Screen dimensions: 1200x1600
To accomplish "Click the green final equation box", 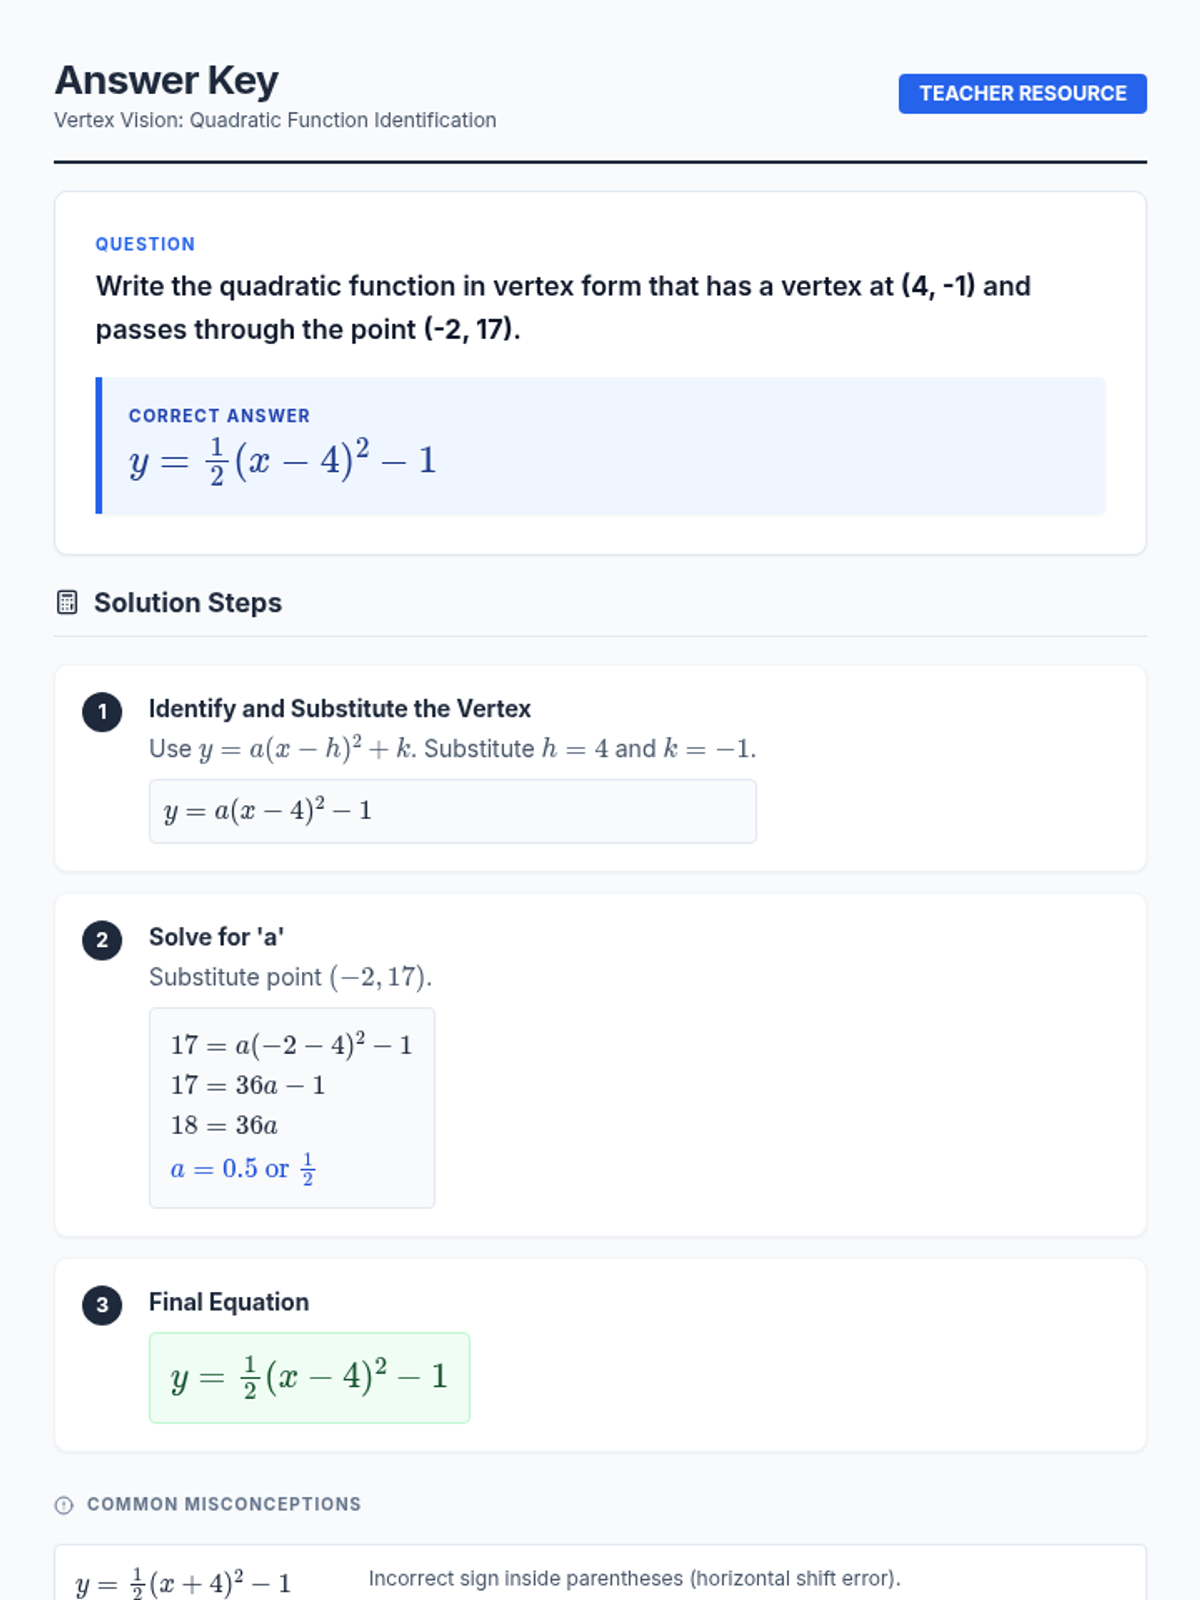I will pos(309,1377).
